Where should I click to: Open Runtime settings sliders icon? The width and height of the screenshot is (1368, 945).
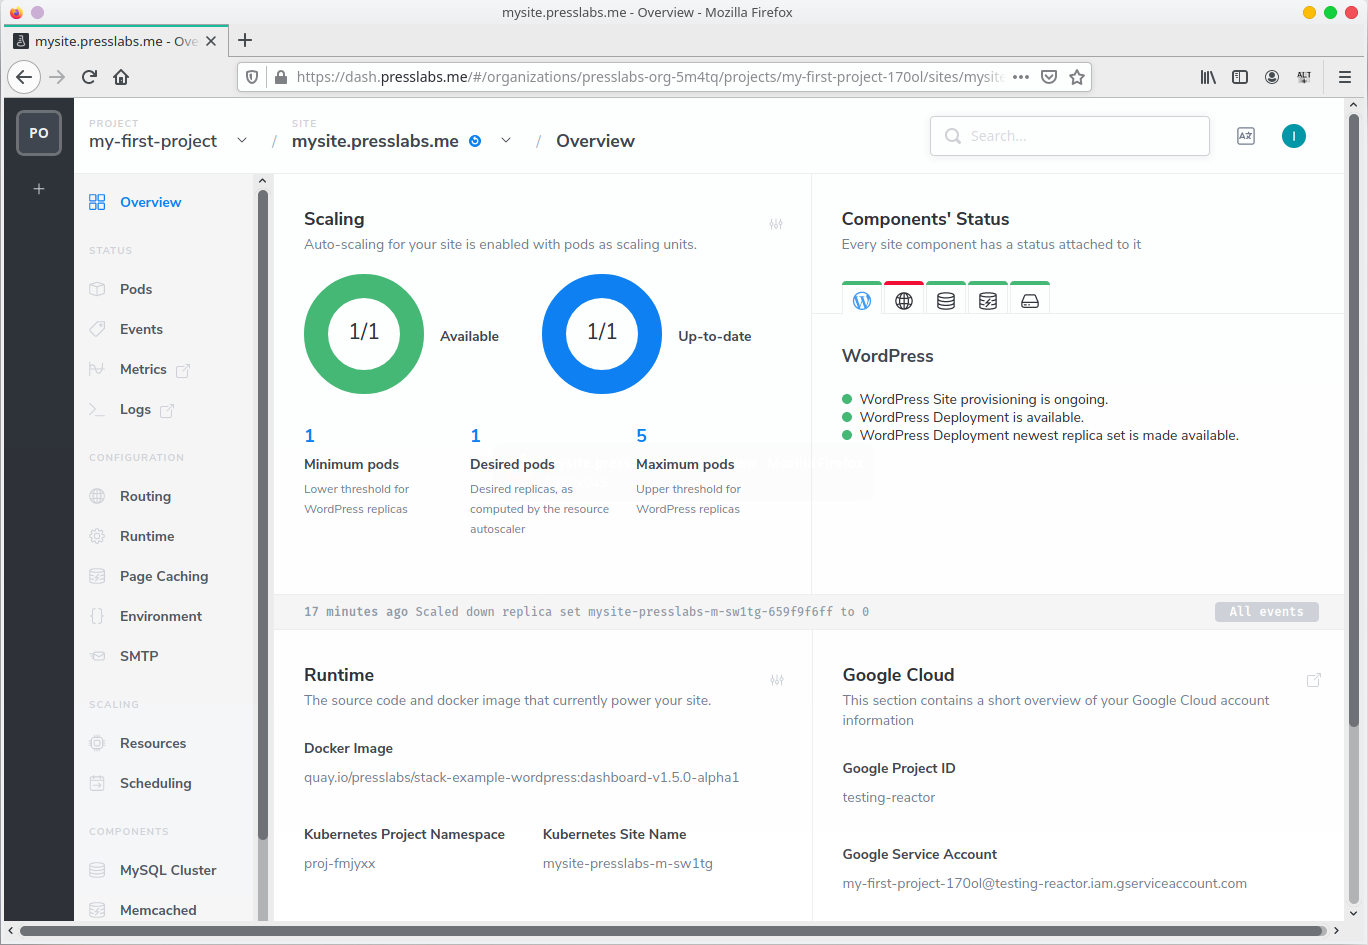coord(777,680)
